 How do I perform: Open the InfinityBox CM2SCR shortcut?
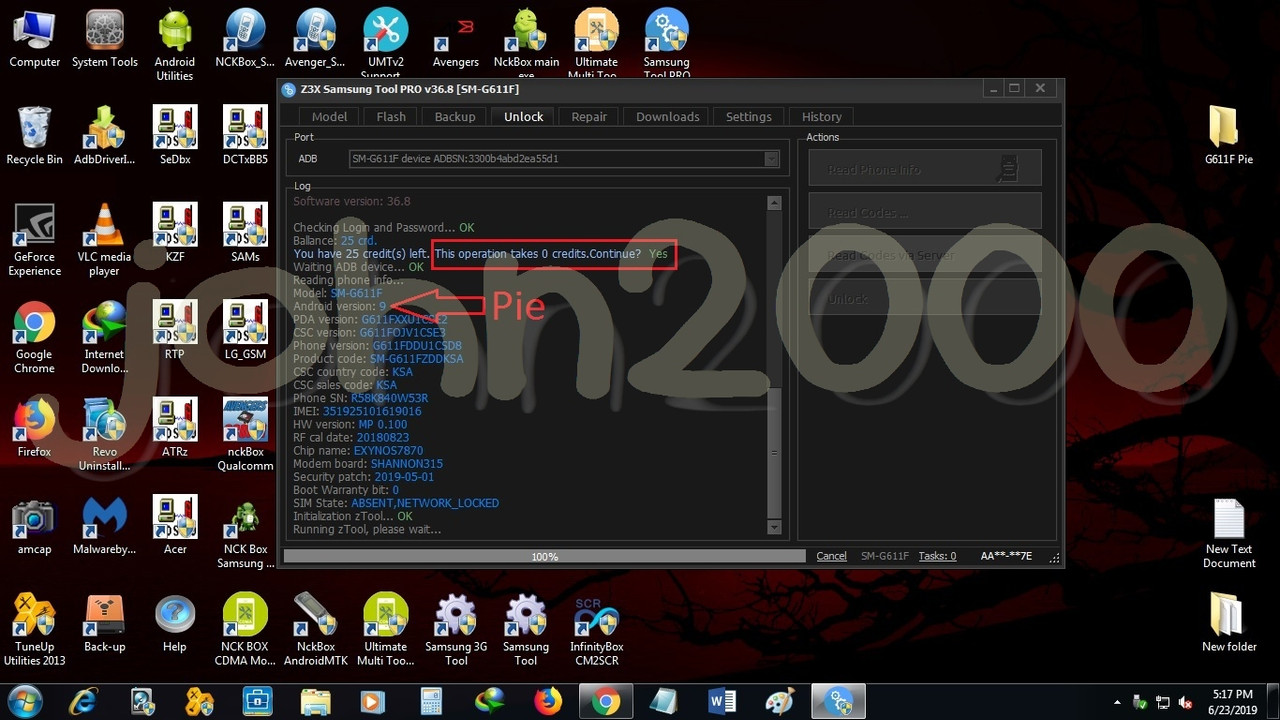click(x=596, y=630)
